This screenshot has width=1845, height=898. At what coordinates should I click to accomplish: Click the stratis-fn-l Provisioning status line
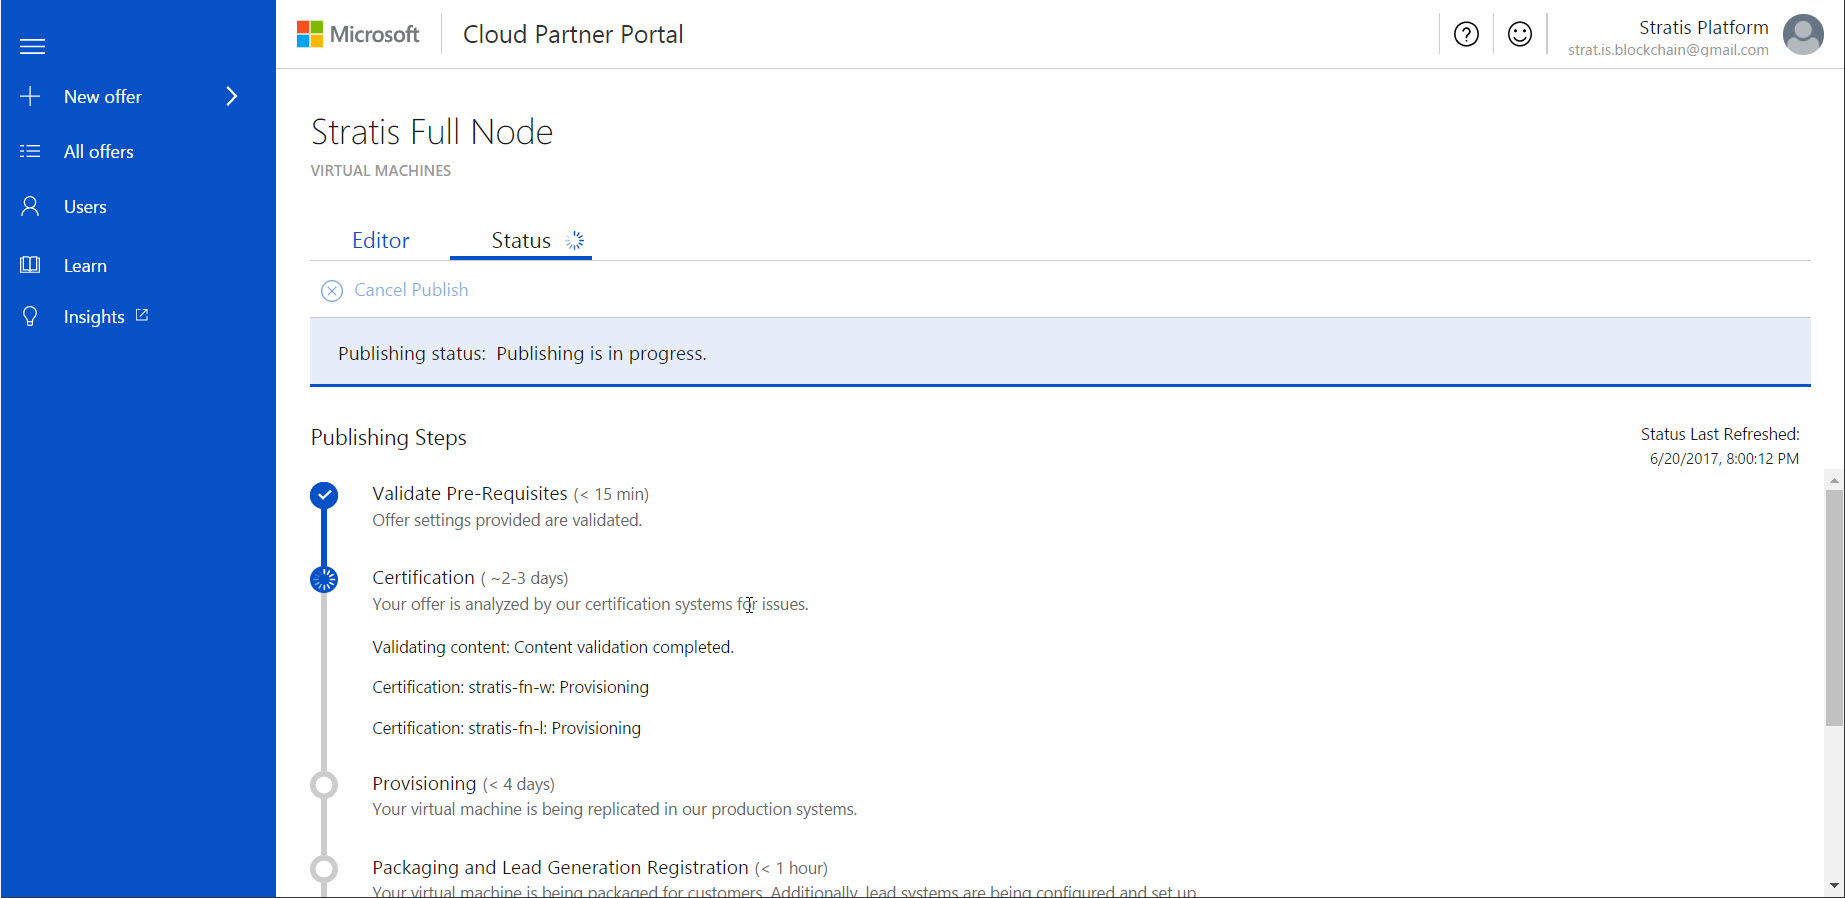tap(506, 728)
